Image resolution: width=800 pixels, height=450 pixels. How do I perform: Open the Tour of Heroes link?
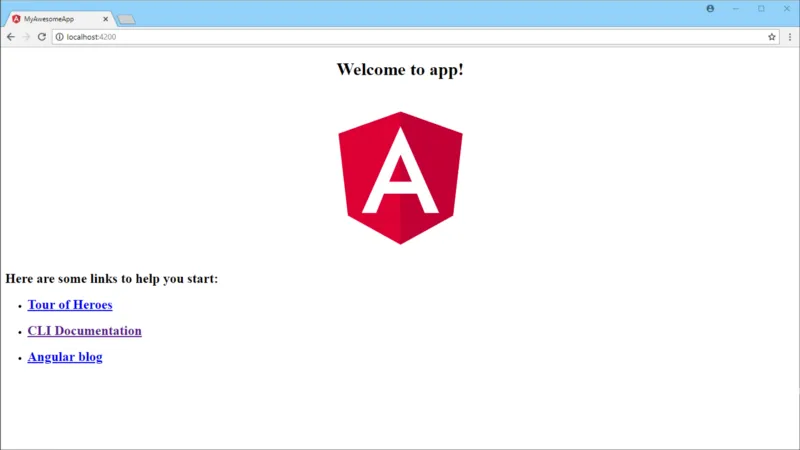[70, 305]
